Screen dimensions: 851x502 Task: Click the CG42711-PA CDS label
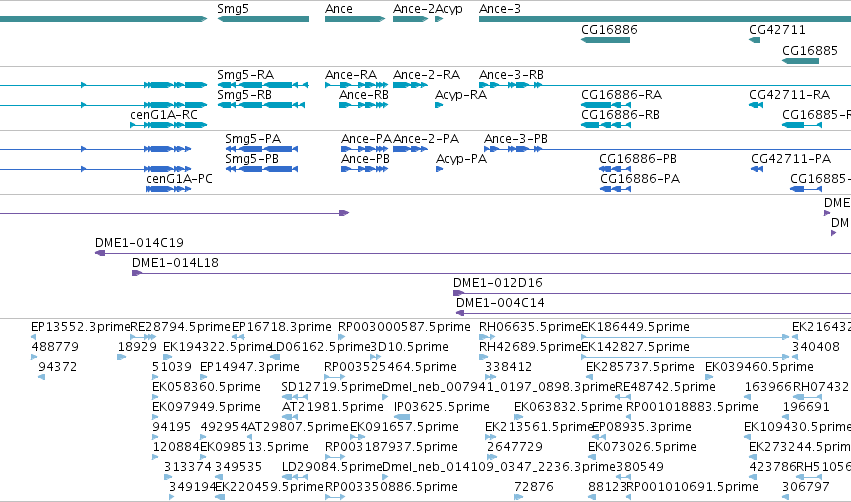tap(791, 159)
